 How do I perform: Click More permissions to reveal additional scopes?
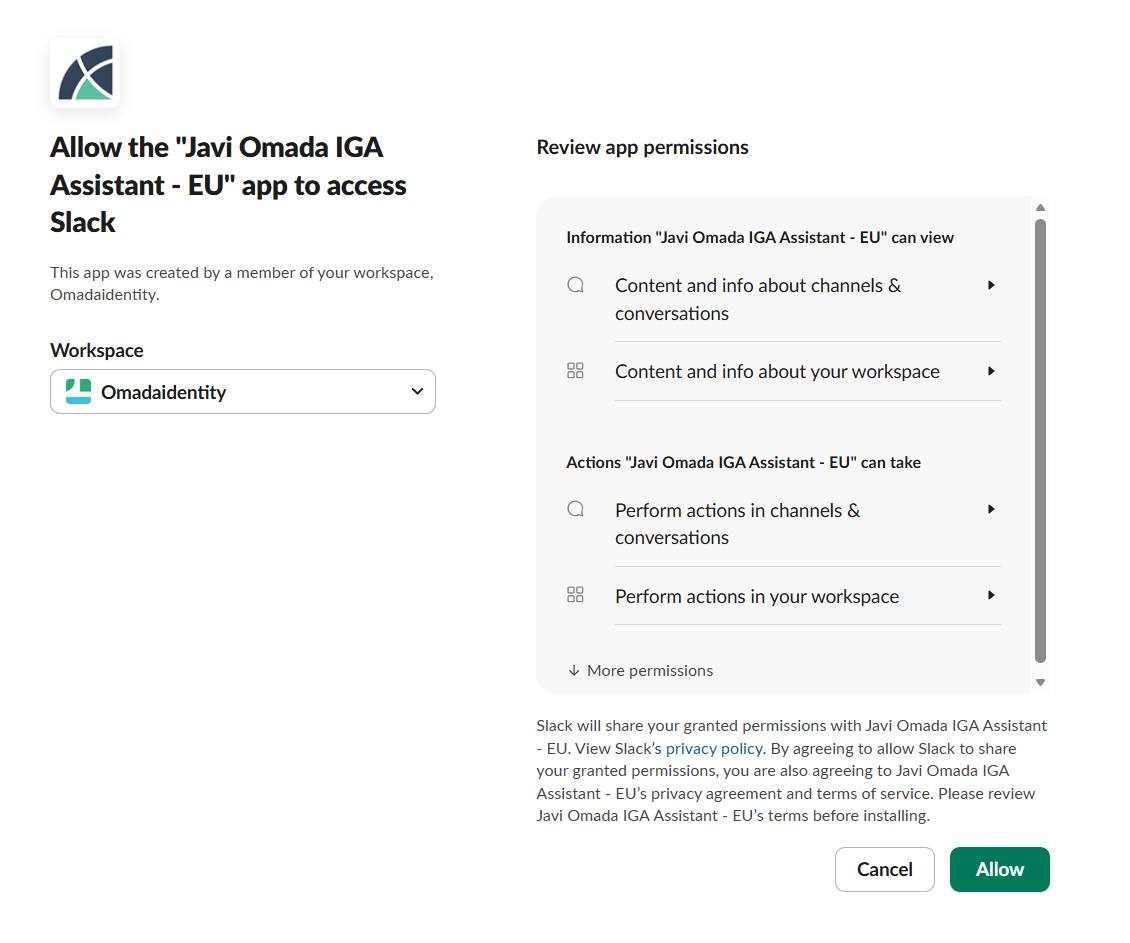649,670
